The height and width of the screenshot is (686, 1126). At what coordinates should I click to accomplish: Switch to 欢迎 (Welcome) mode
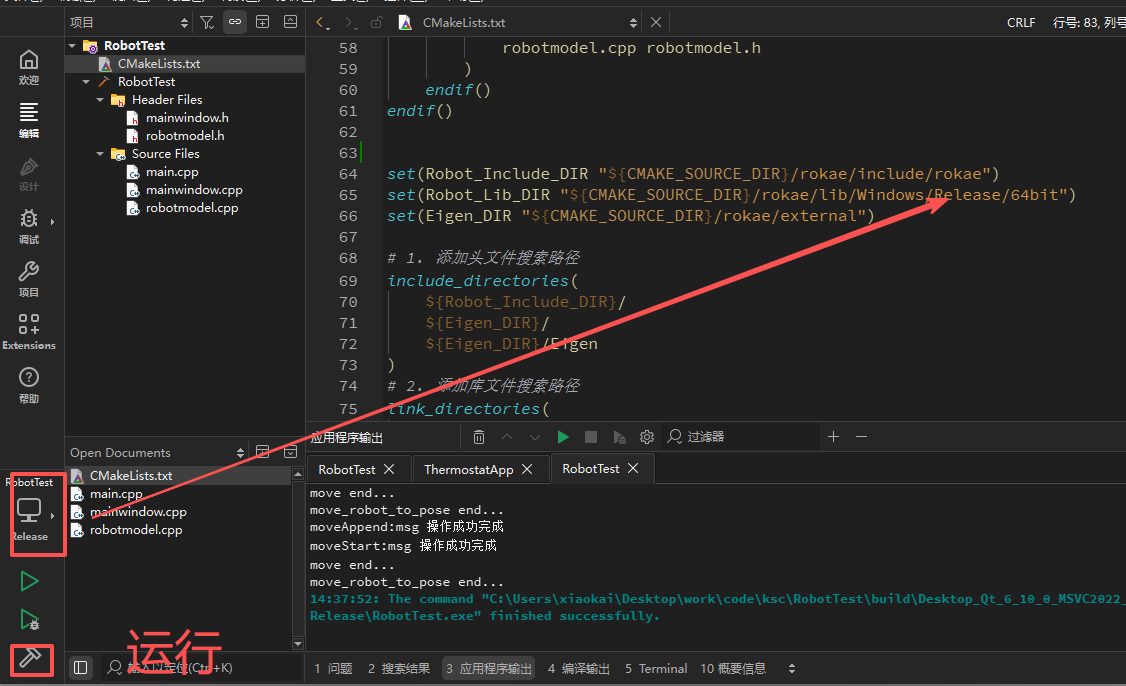point(29,67)
